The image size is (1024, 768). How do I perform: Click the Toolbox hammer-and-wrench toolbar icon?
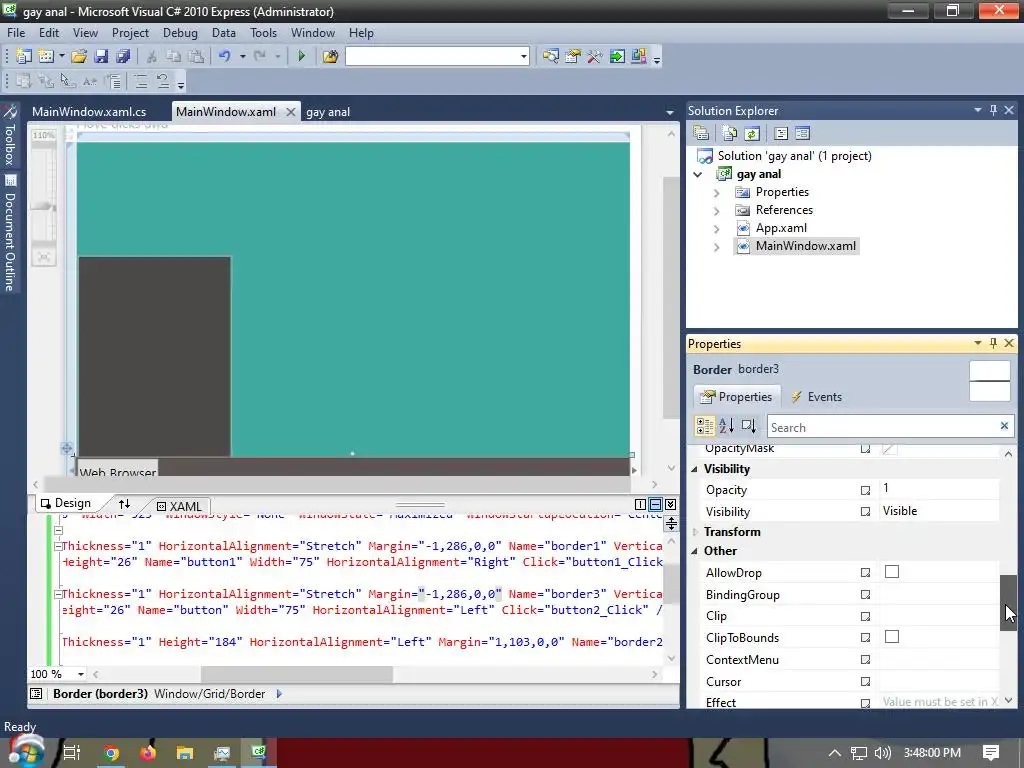click(594, 57)
